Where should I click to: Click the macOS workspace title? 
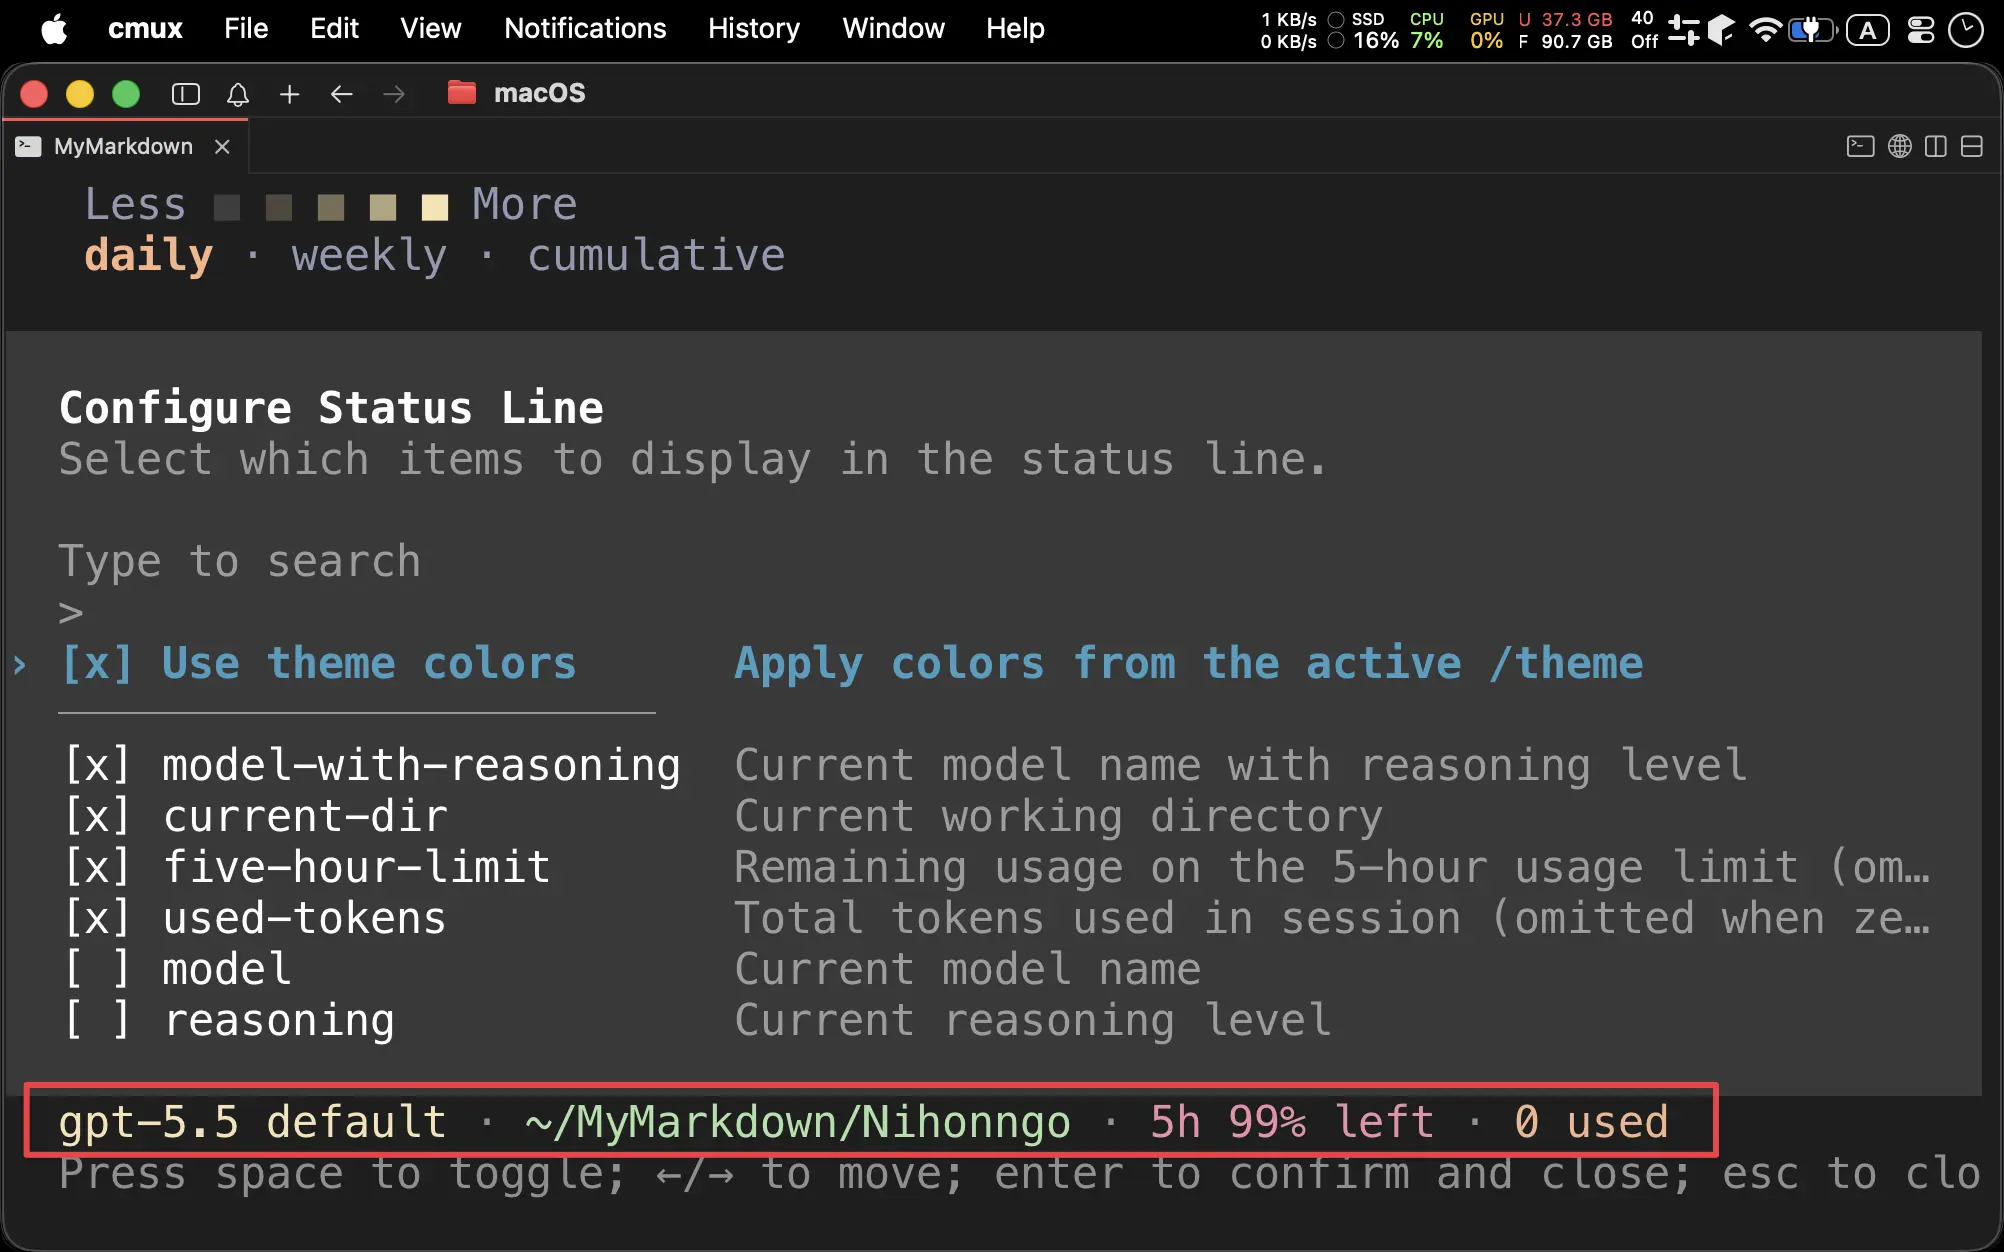539,93
